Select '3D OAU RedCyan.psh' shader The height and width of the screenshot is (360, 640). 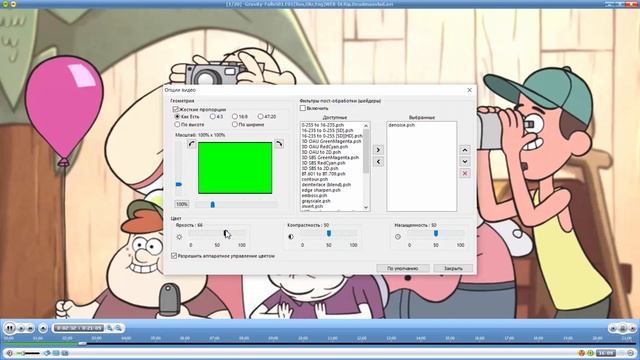pyautogui.click(x=325, y=147)
